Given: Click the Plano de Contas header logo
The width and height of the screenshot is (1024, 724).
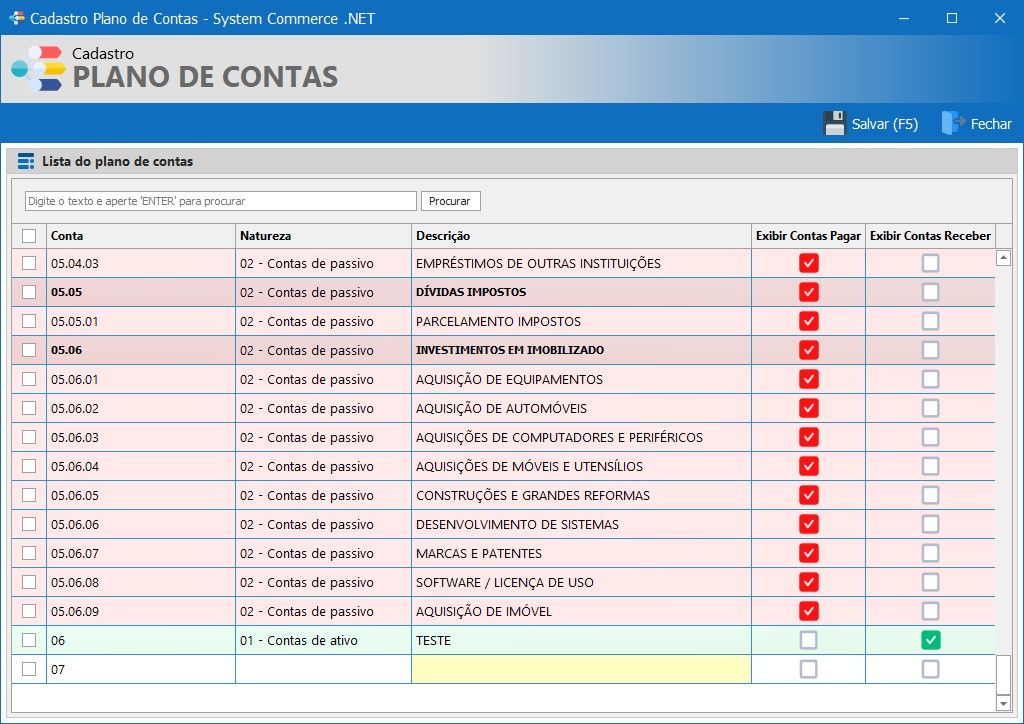Looking at the screenshot, I should 37,69.
